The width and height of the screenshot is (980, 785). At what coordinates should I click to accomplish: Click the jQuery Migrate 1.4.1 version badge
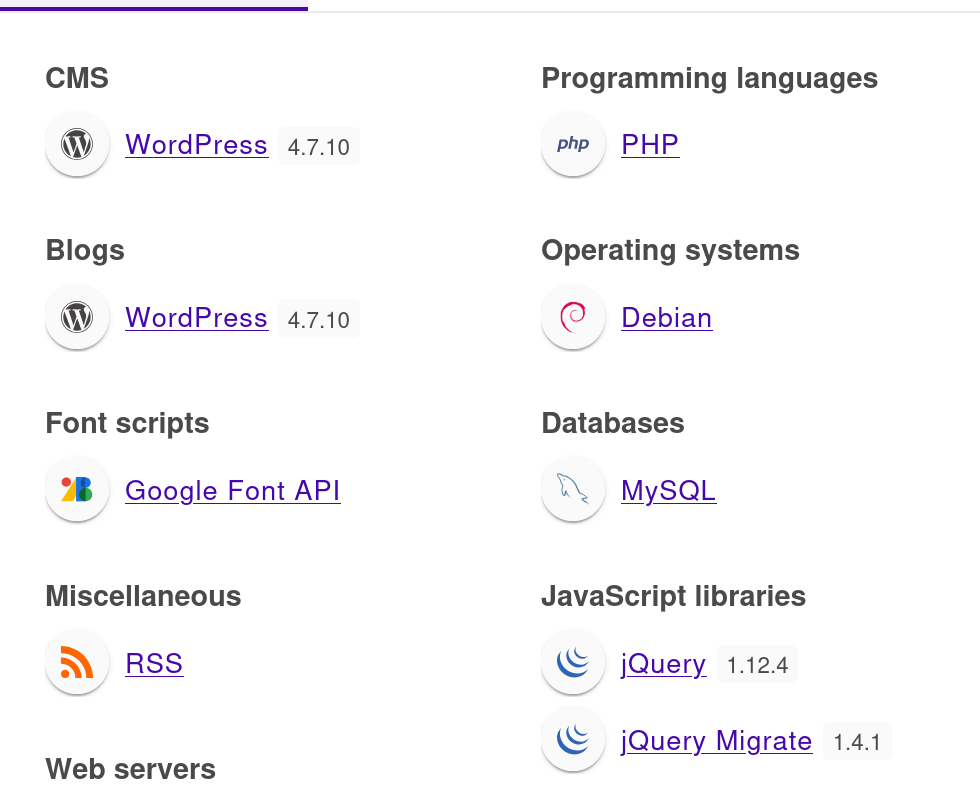[858, 741]
